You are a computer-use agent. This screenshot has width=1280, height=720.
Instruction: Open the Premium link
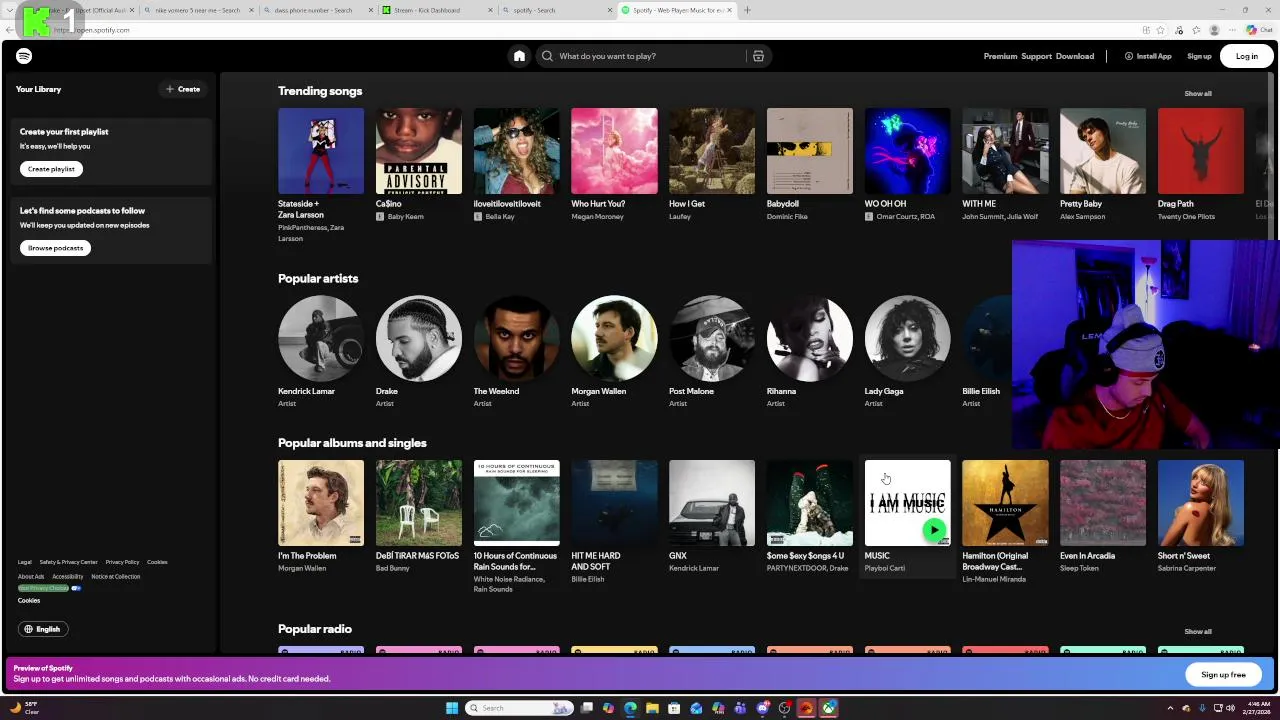pos(1000,56)
